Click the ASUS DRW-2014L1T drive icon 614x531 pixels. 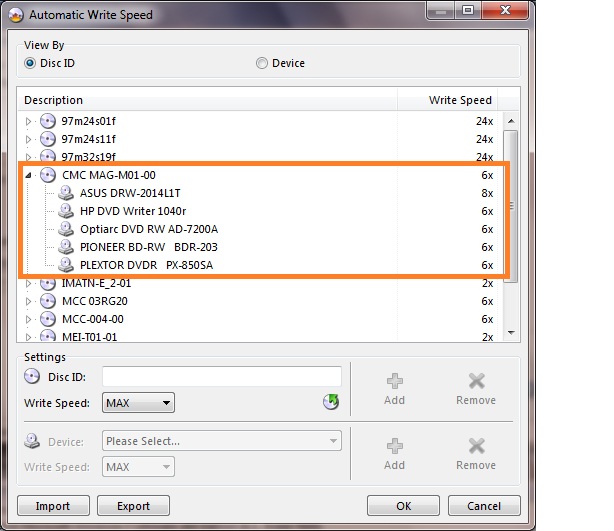pos(66,193)
